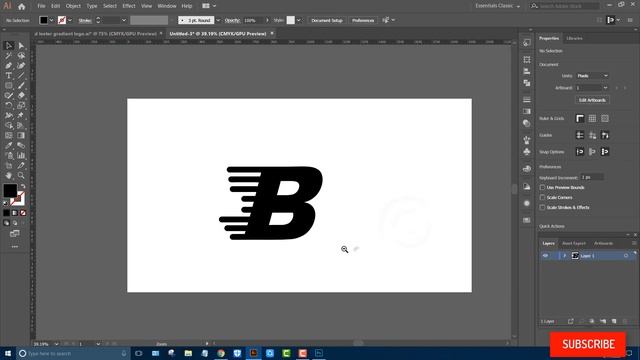Expand Layer 1 sublayers arrow

[564, 256]
